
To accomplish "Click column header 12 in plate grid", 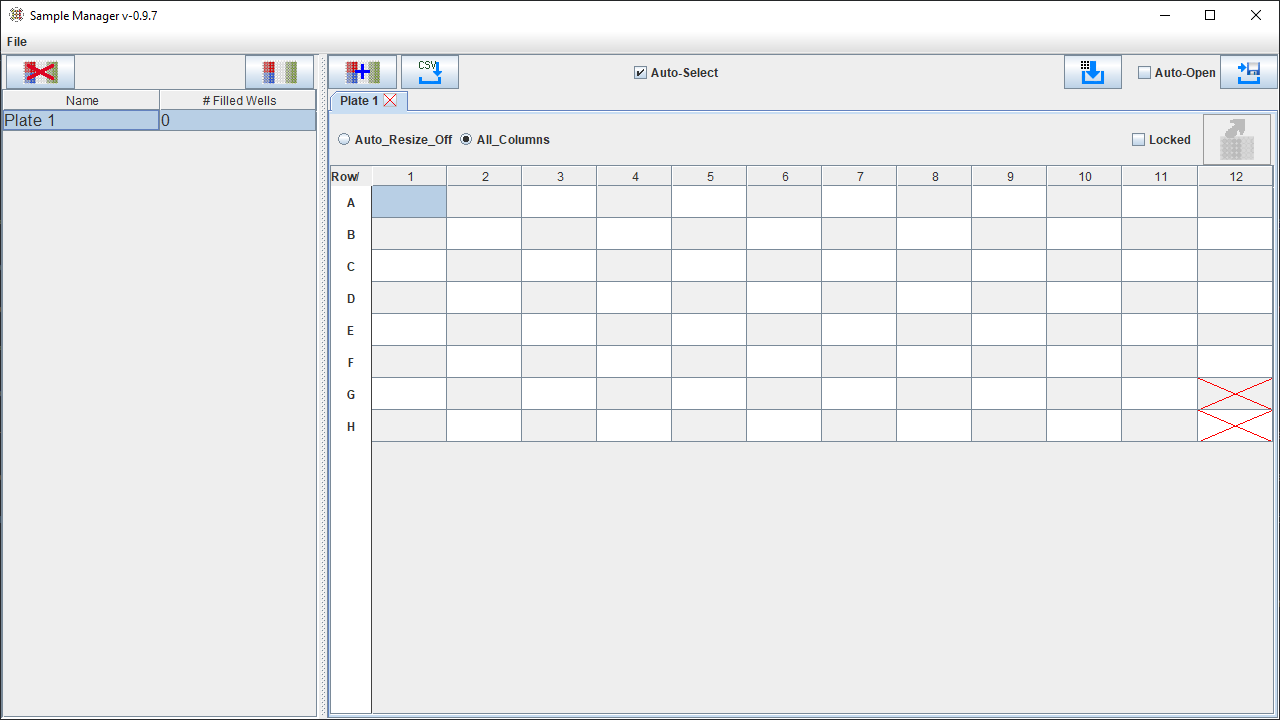I will click(1235, 176).
